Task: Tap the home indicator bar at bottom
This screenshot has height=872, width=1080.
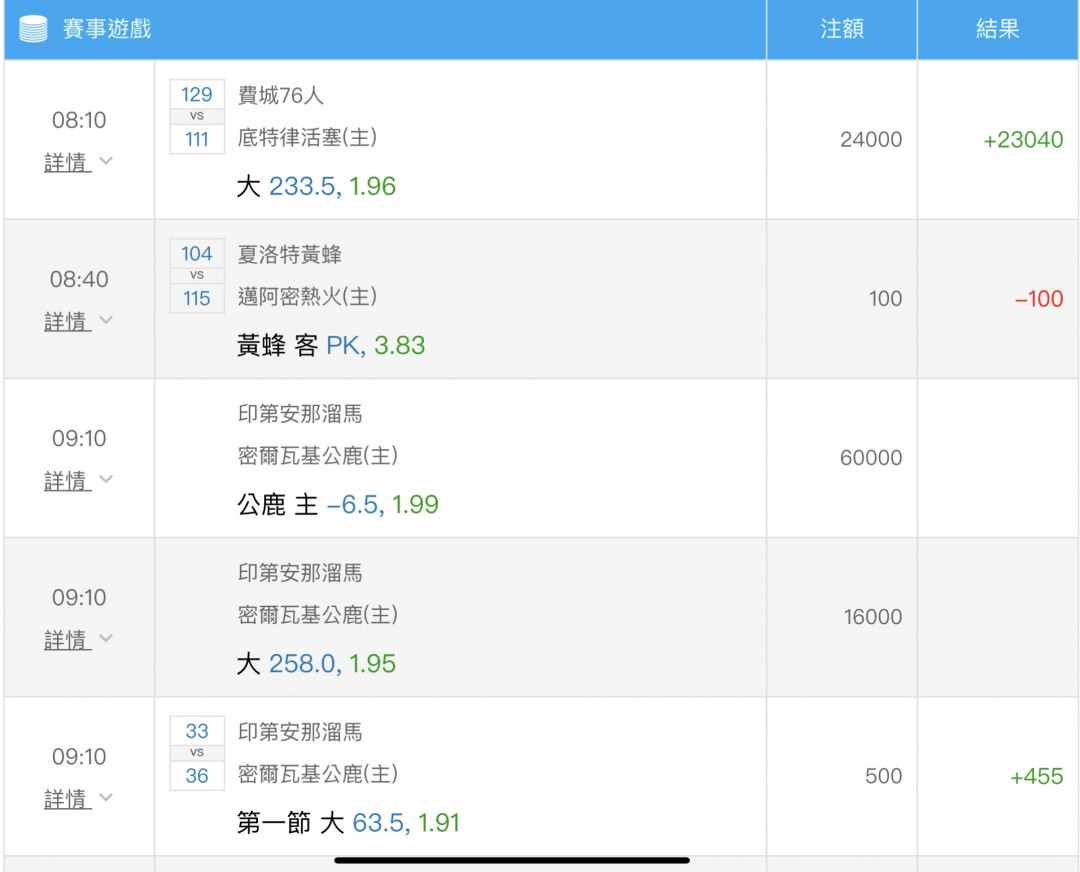Action: [512, 860]
